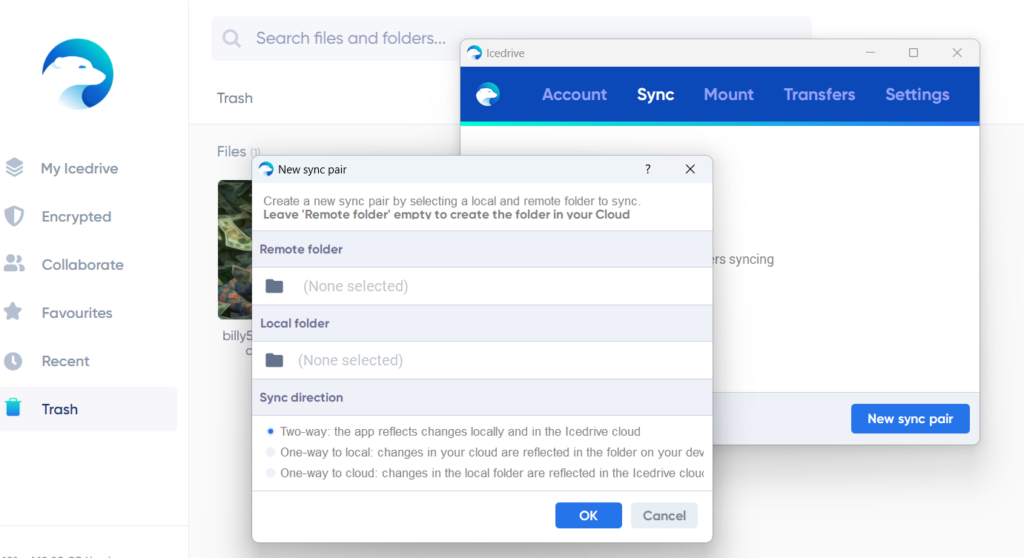Switch to the Sync tab
The height and width of the screenshot is (558, 1024).
655,95
